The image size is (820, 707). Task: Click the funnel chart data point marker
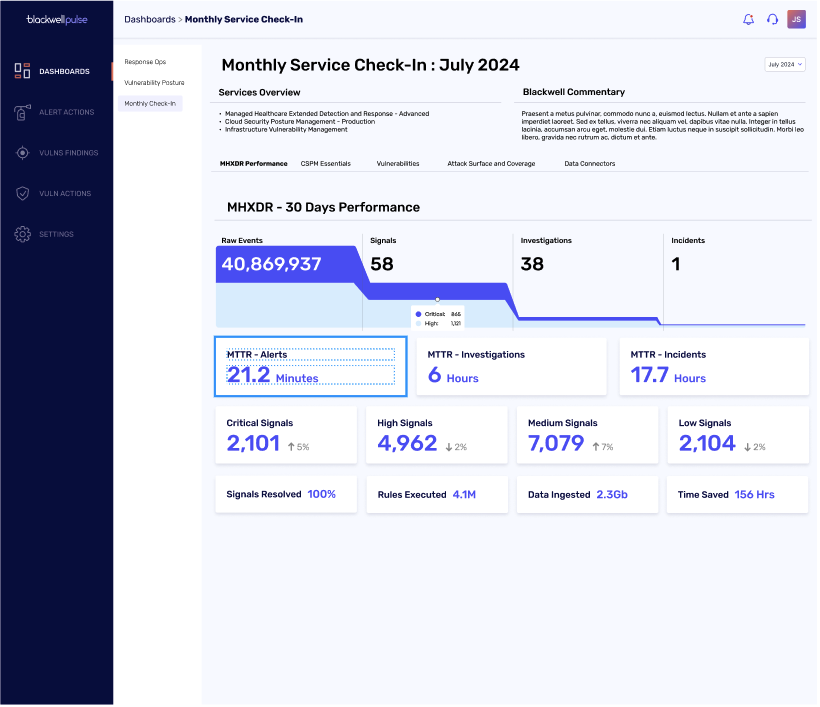coord(437,300)
